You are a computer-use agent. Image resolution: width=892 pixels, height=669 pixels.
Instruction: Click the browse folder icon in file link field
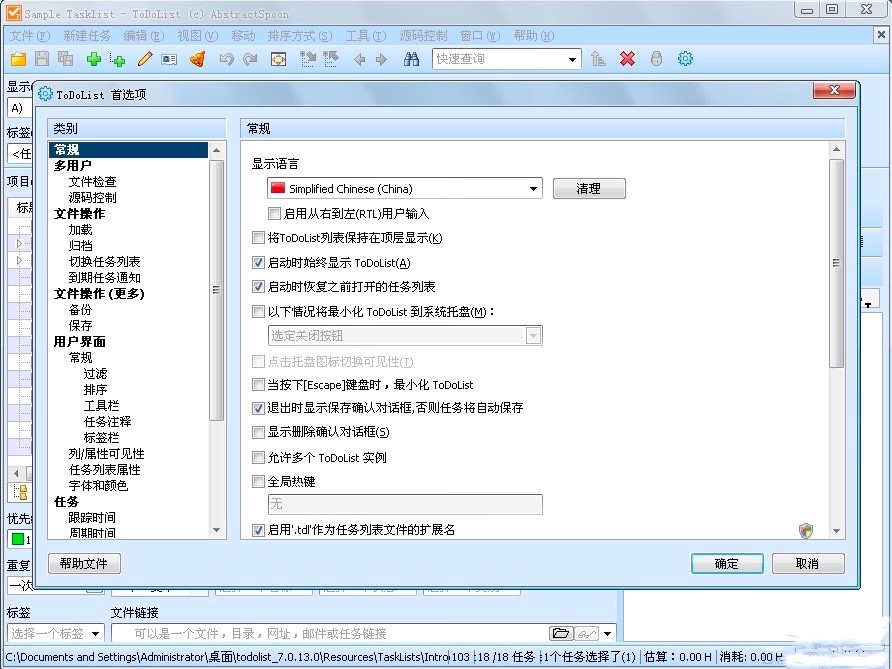click(x=560, y=633)
